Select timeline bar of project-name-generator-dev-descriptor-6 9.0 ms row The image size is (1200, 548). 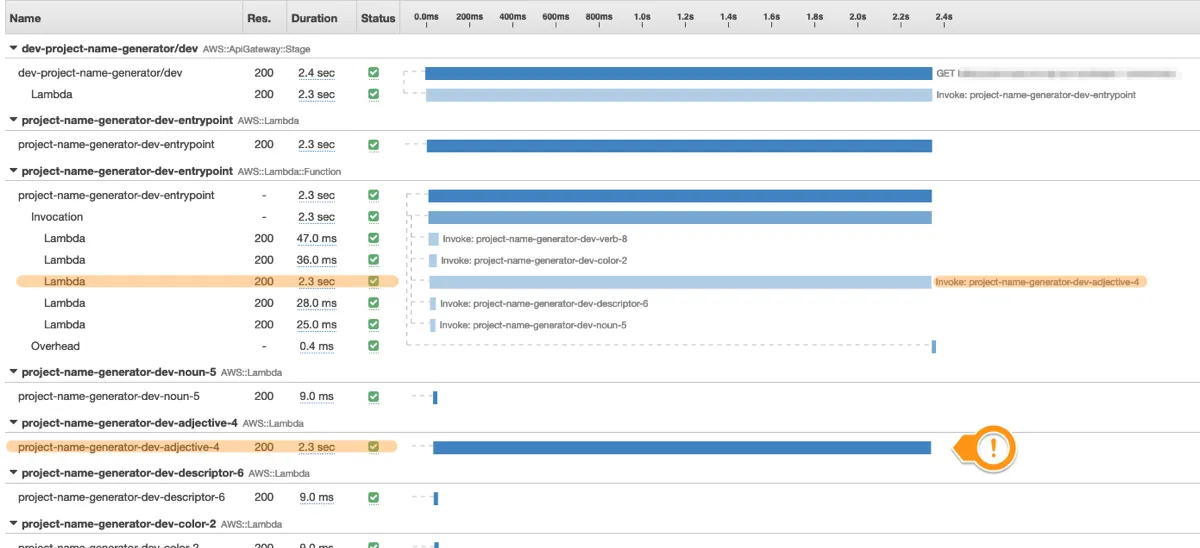[435, 497]
